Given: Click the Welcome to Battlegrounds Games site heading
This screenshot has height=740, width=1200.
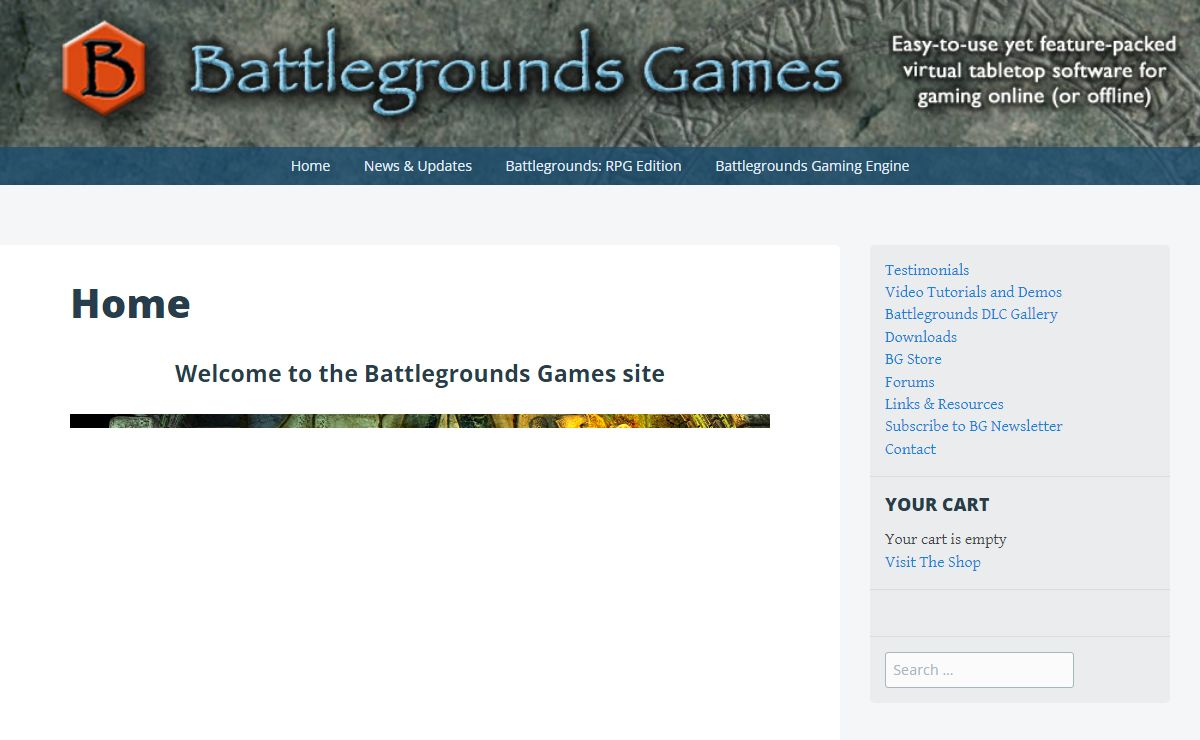Looking at the screenshot, I should 420,374.
